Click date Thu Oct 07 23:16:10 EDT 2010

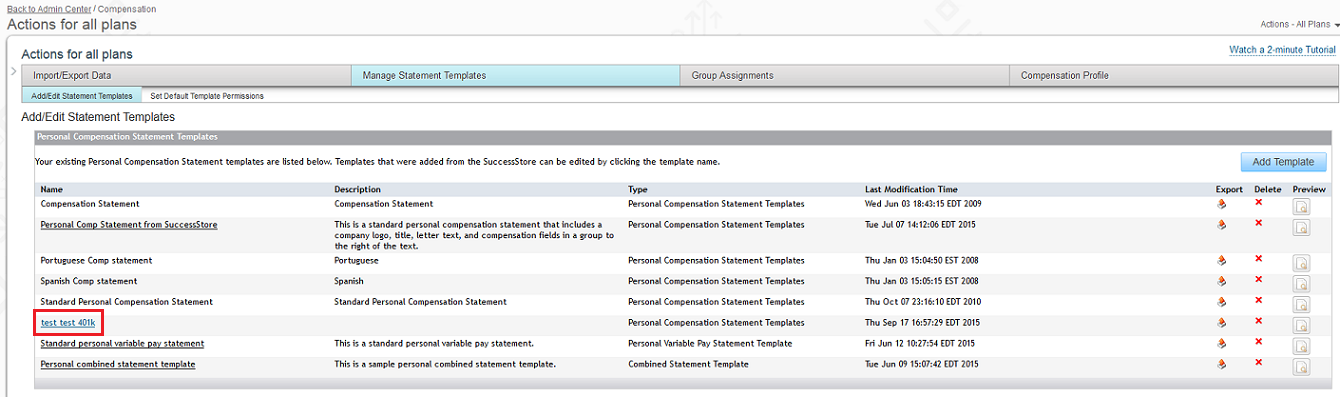[x=922, y=301]
